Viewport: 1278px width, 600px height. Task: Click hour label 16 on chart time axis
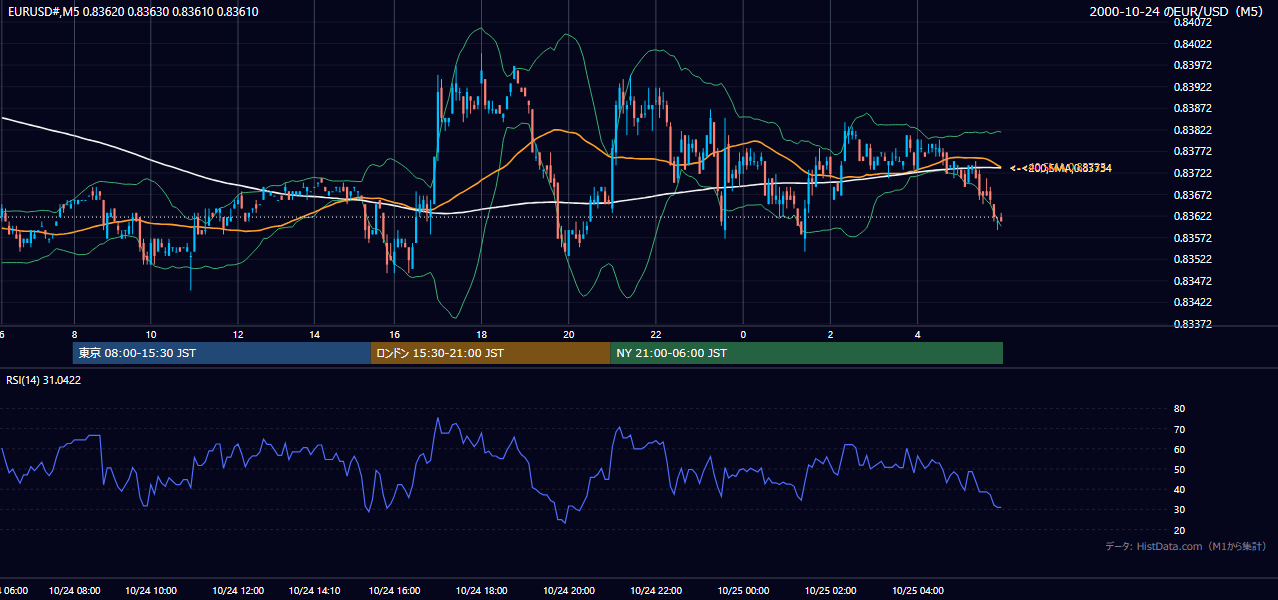[x=395, y=334]
